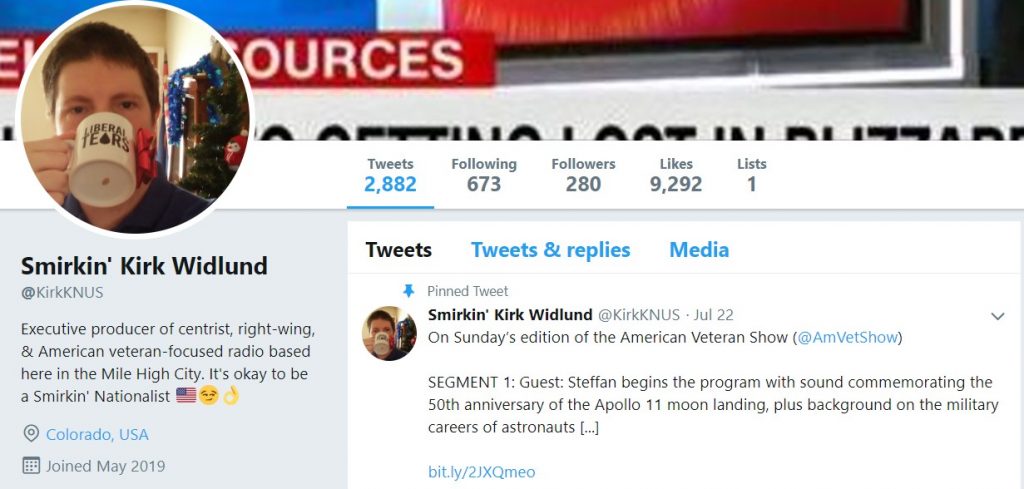Show the 280 Followers

[x=583, y=175]
